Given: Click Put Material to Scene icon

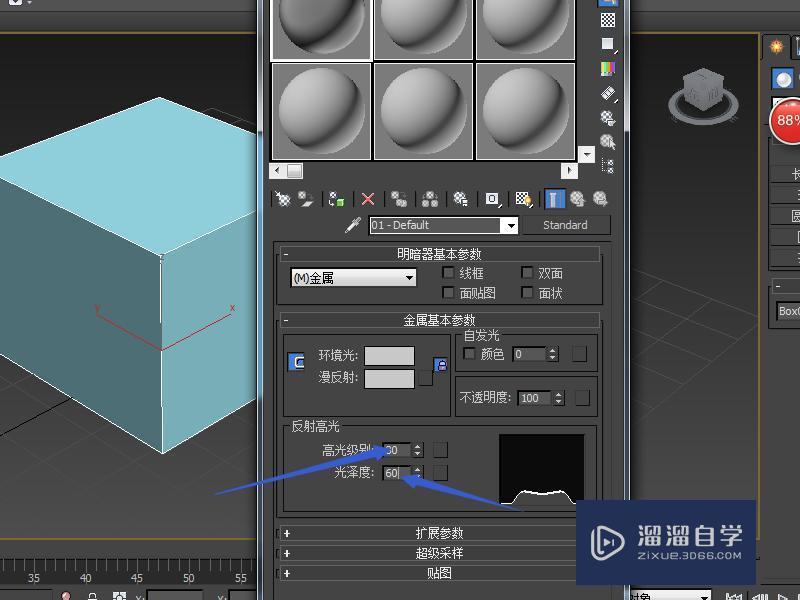Looking at the screenshot, I should (x=305, y=198).
